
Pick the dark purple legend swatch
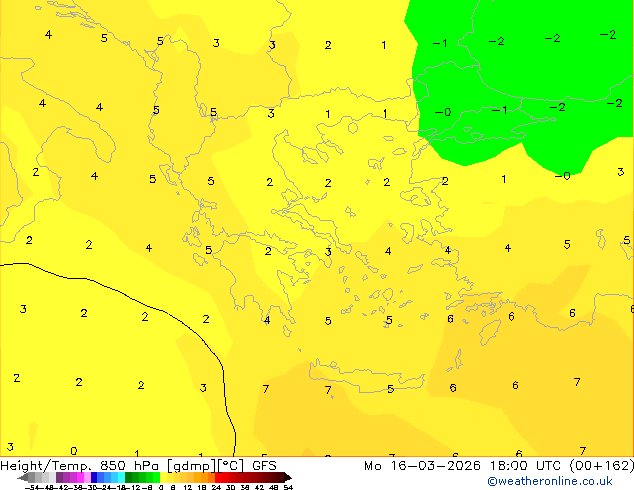59,478
